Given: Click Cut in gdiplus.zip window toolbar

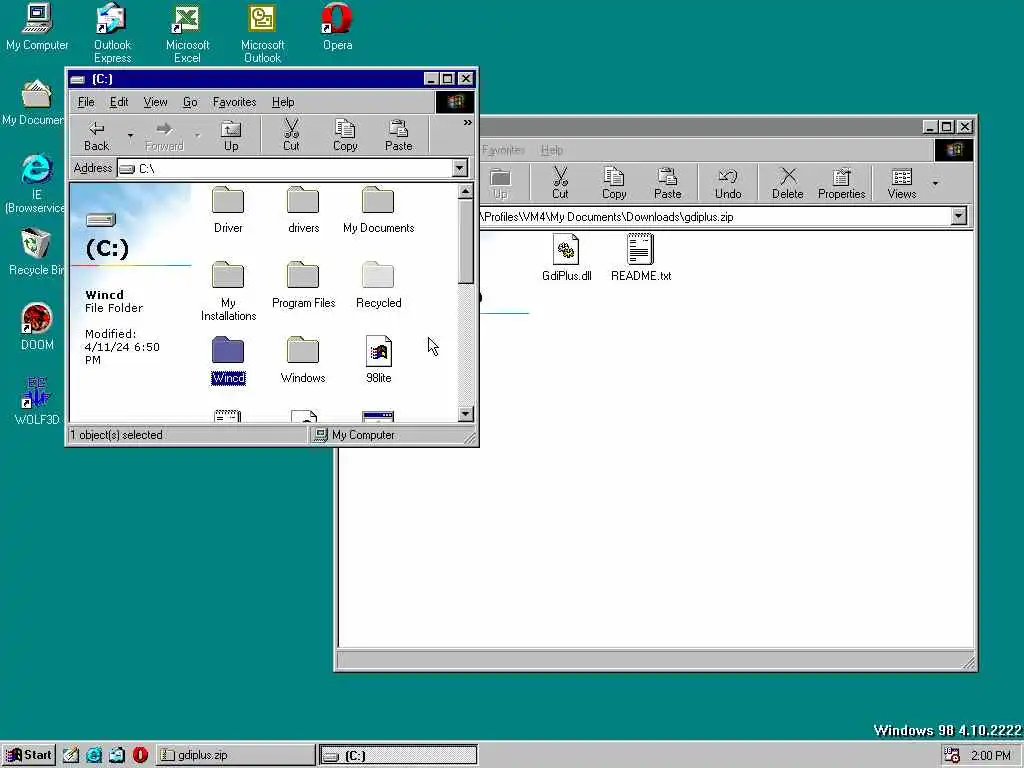Looking at the screenshot, I should (x=560, y=183).
